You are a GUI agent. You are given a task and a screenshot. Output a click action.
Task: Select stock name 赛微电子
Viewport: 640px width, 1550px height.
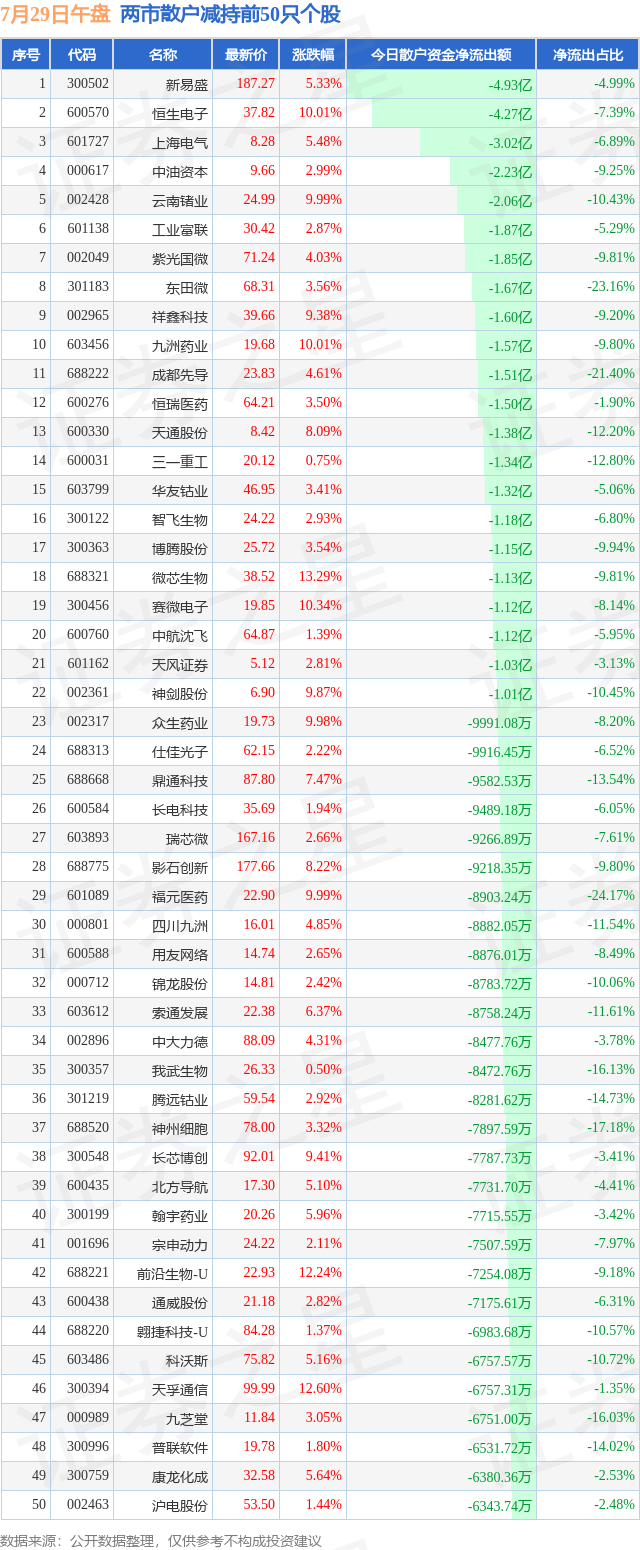click(180, 606)
